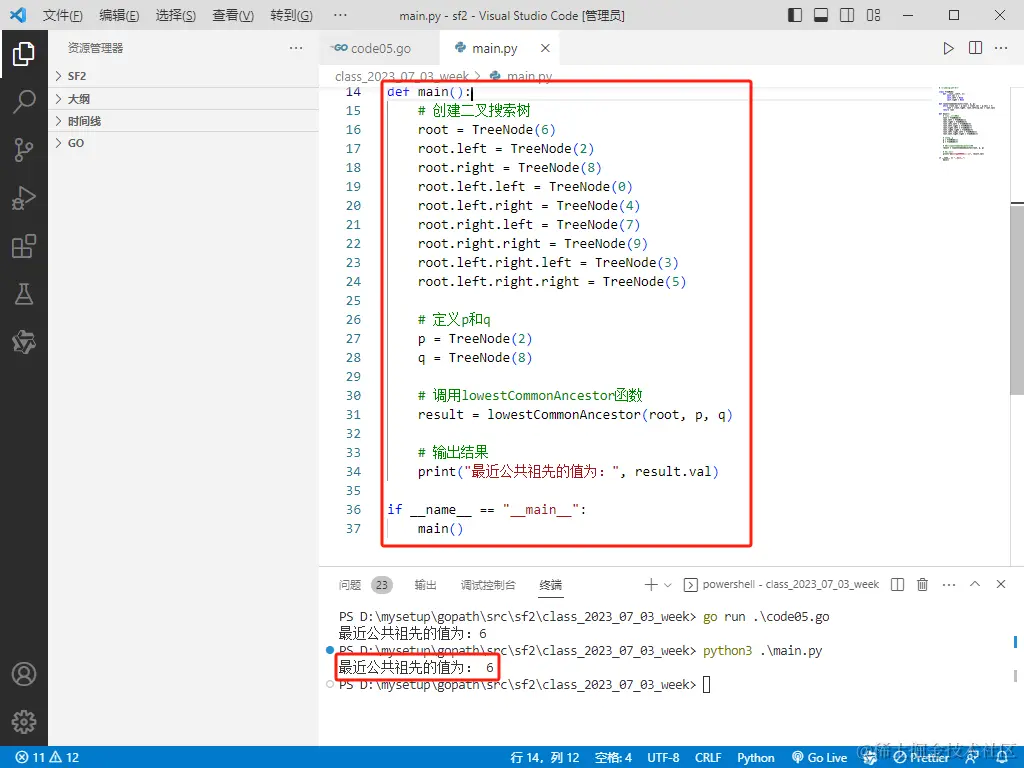Image resolution: width=1024 pixels, height=768 pixels.
Task: Split the editor to the right
Action: click(975, 48)
